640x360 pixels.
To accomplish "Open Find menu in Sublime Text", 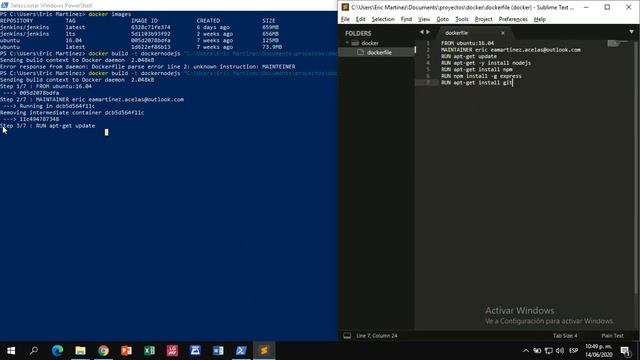I will coord(406,19).
